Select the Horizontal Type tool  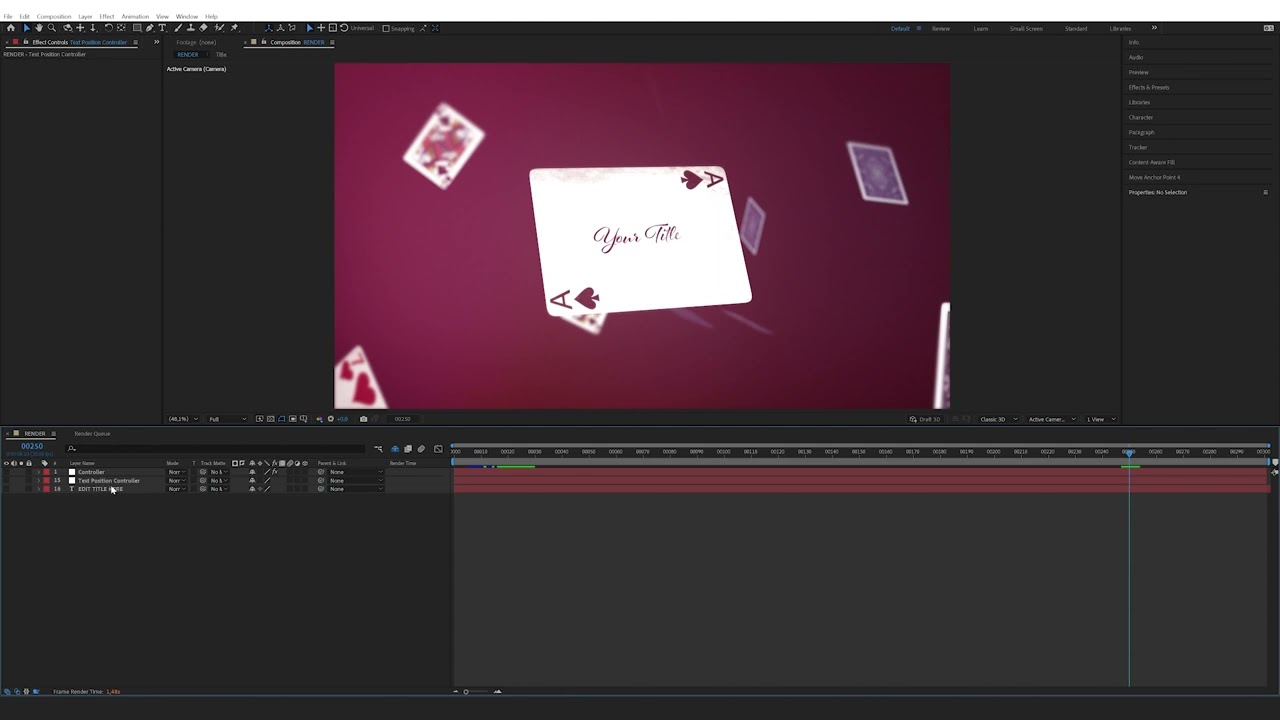point(162,28)
